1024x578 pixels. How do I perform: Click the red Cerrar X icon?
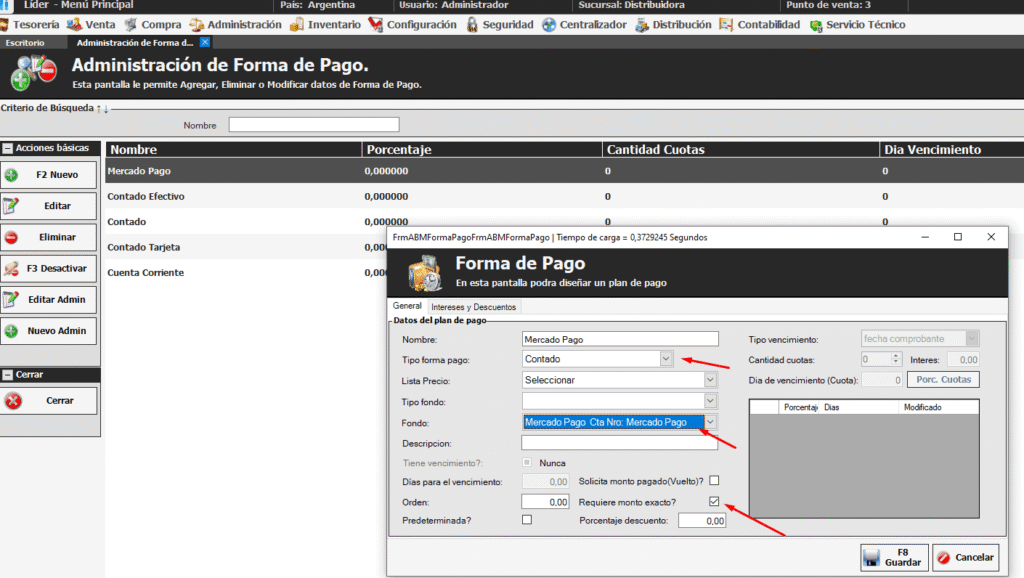tap(13, 401)
